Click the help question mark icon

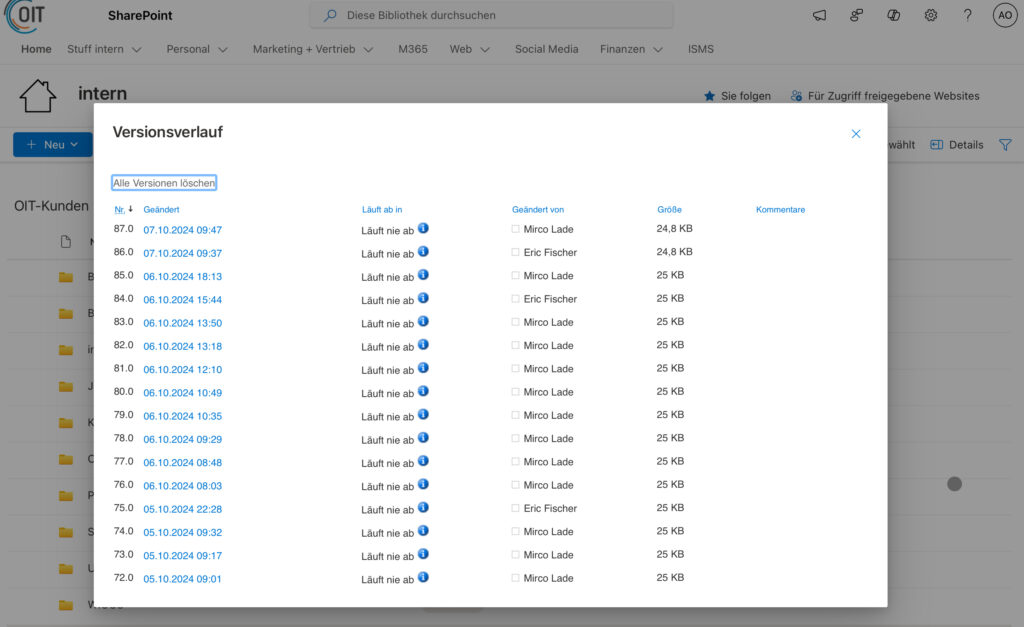967,15
